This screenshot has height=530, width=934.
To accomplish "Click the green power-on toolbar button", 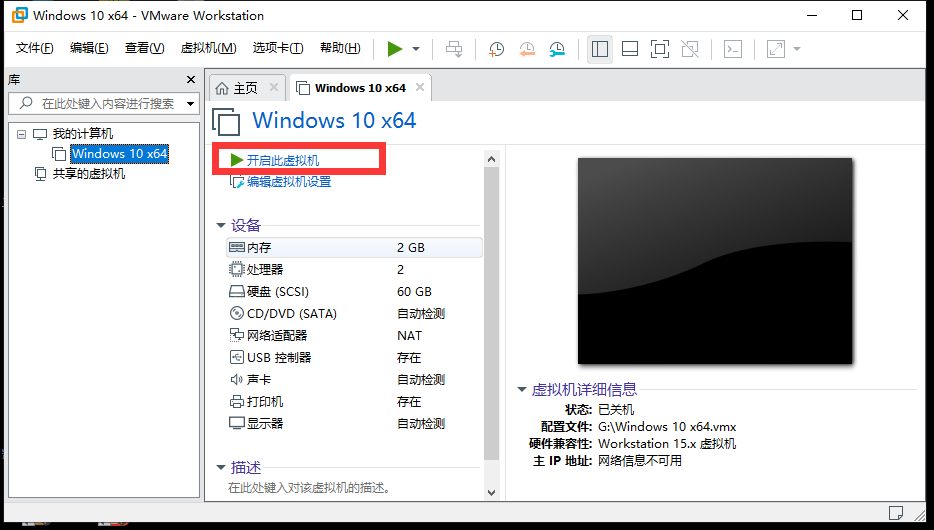I will tap(394, 49).
